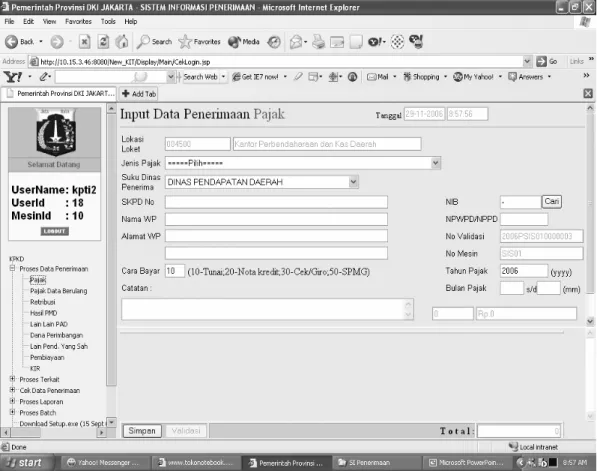This screenshot has height=471, width=597.
Task: Open Yahoo Answers toolbar button
Action: coord(526,77)
